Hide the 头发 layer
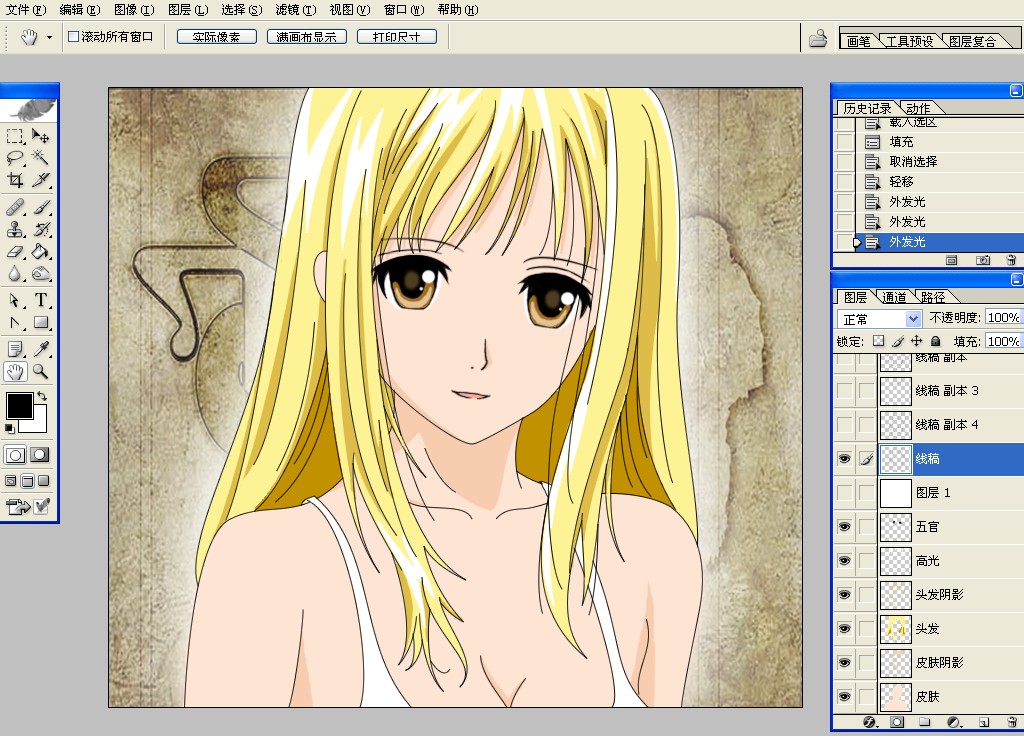This screenshot has height=736, width=1024. [x=845, y=628]
